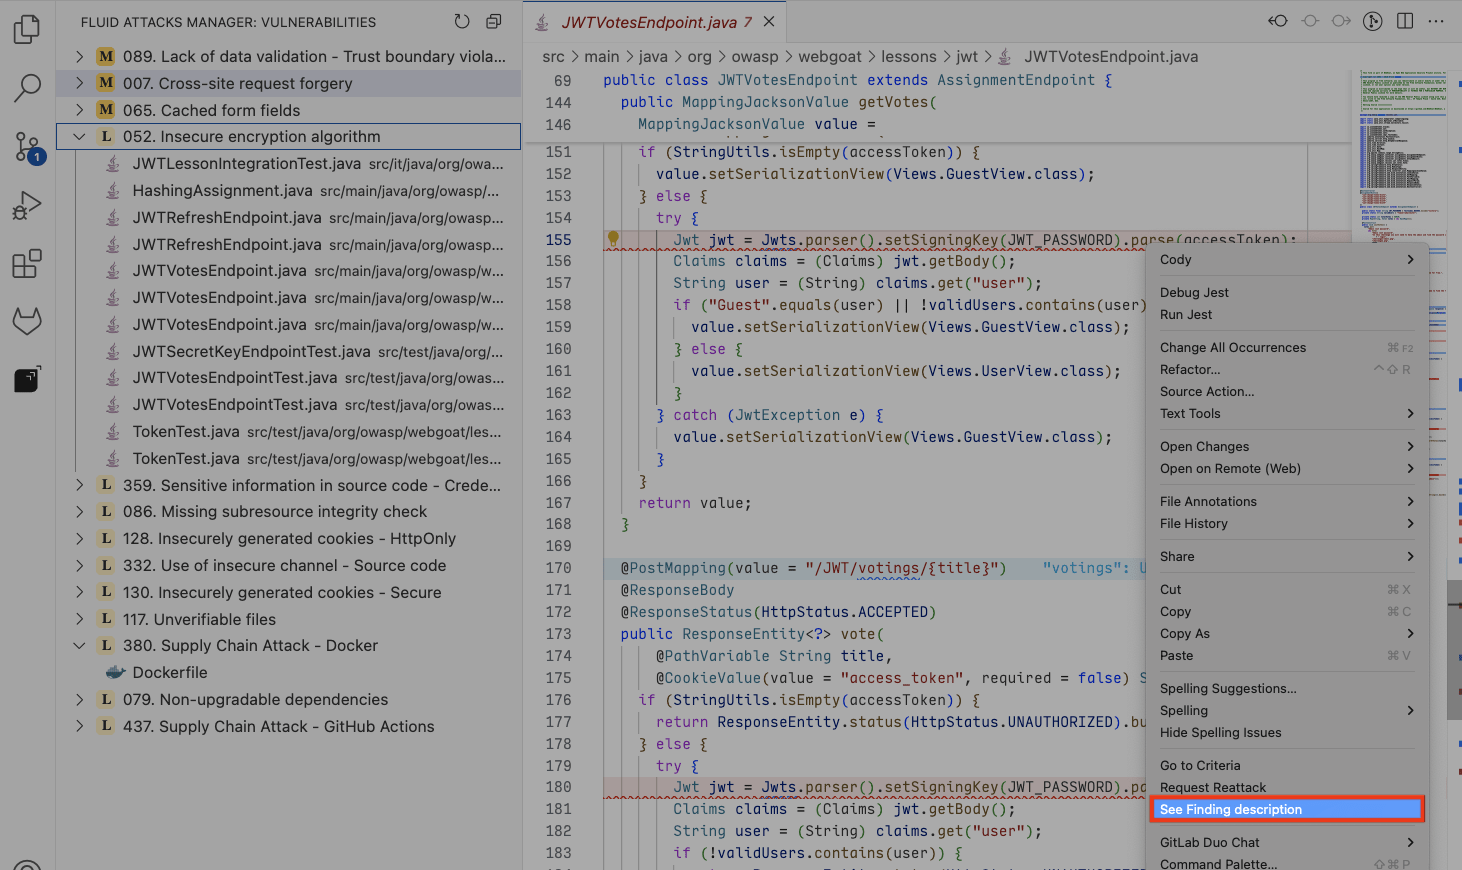
Task: Collapse 380. Supply Chain Attack - Docker
Action: [79, 646]
